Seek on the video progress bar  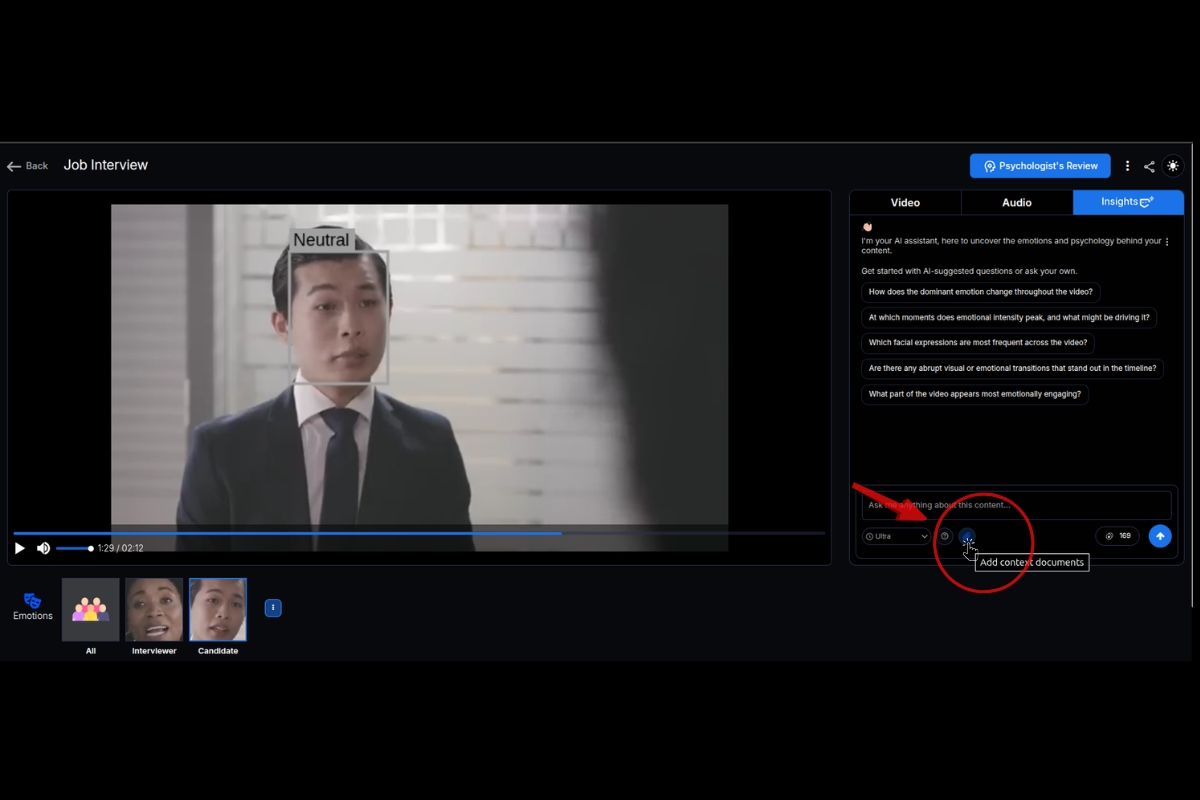point(419,533)
